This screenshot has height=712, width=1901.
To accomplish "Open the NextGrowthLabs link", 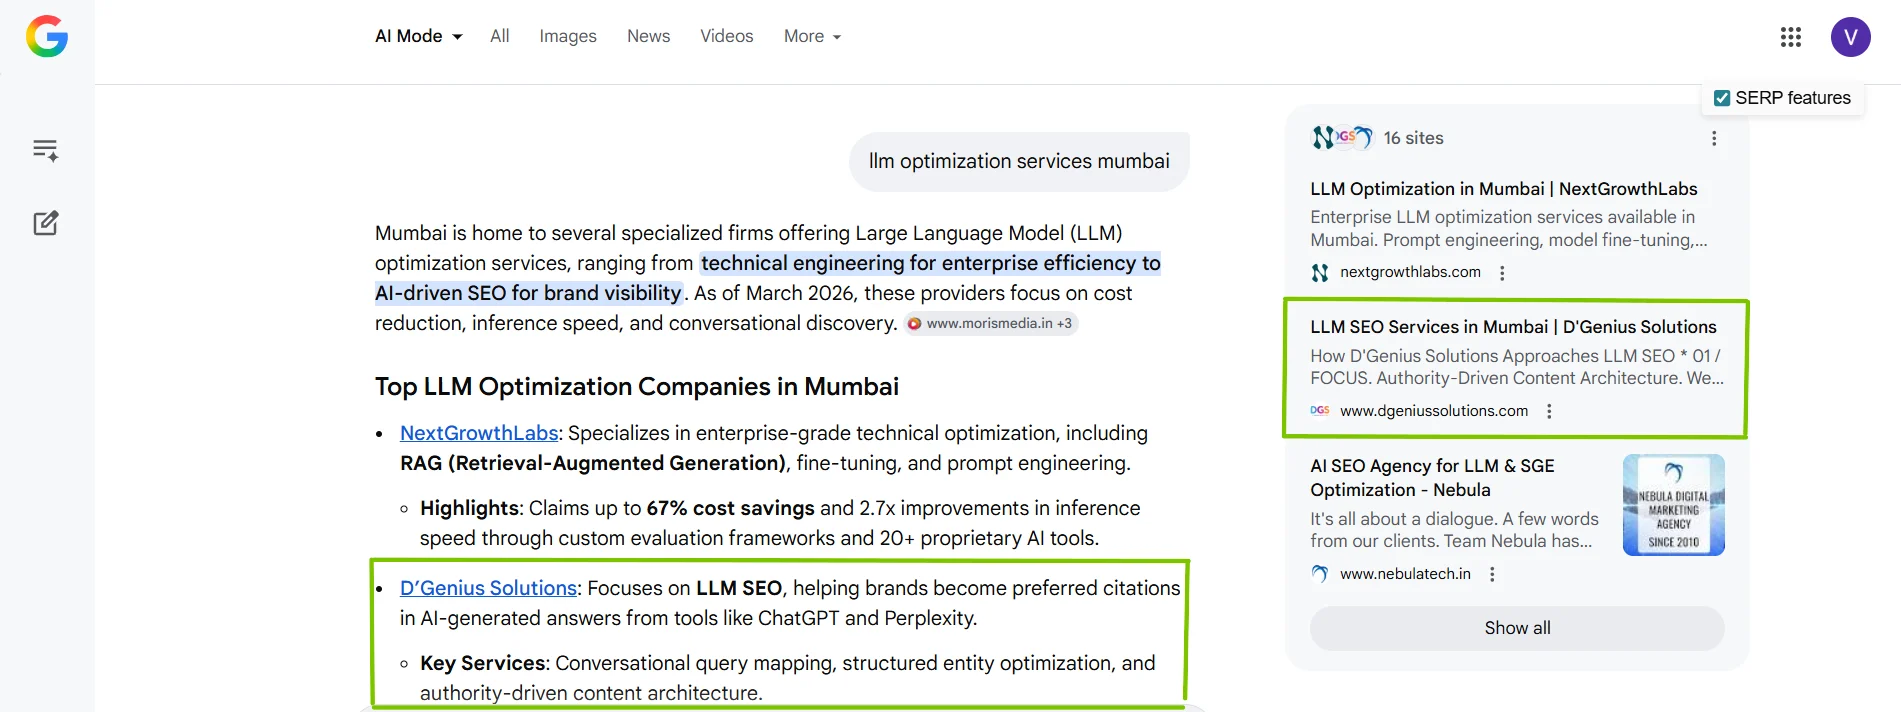I will [x=479, y=433].
